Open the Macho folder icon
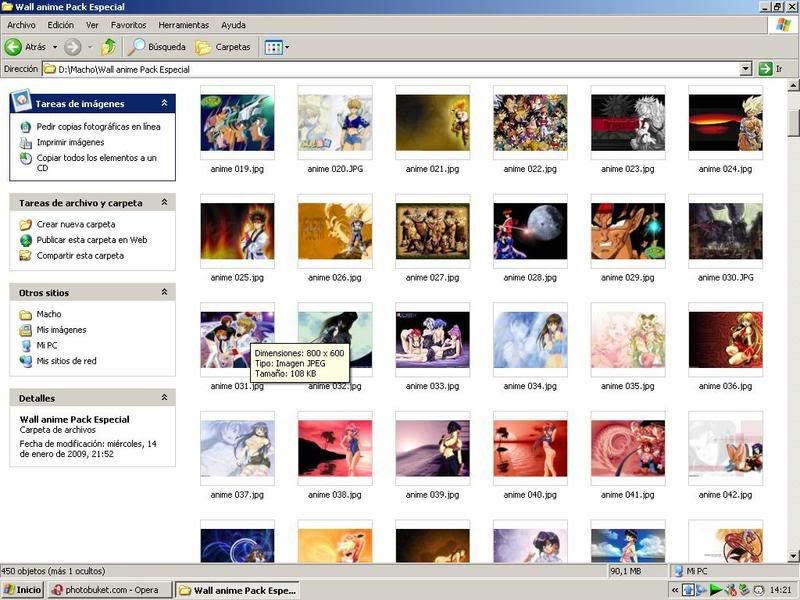Image resolution: width=800 pixels, height=600 pixels. [x=26, y=314]
